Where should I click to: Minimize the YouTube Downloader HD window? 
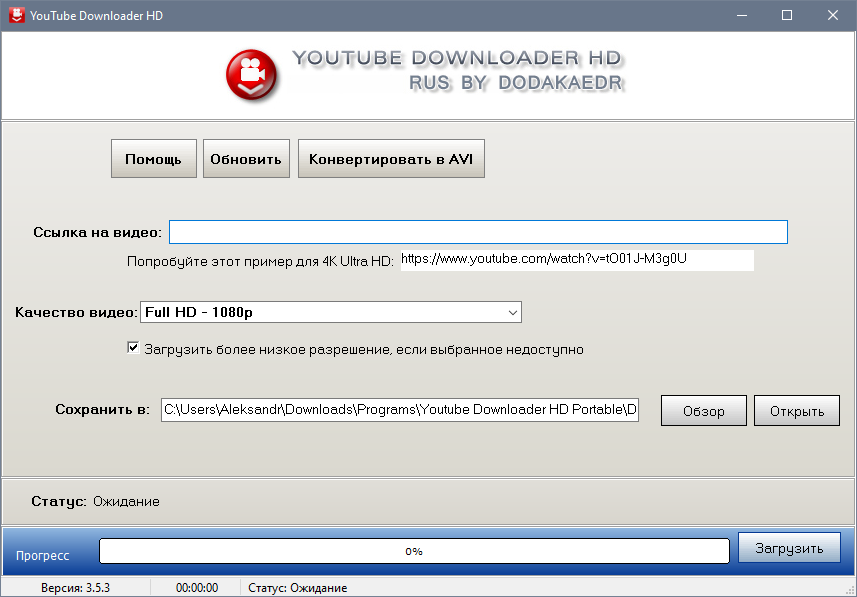[x=741, y=15]
